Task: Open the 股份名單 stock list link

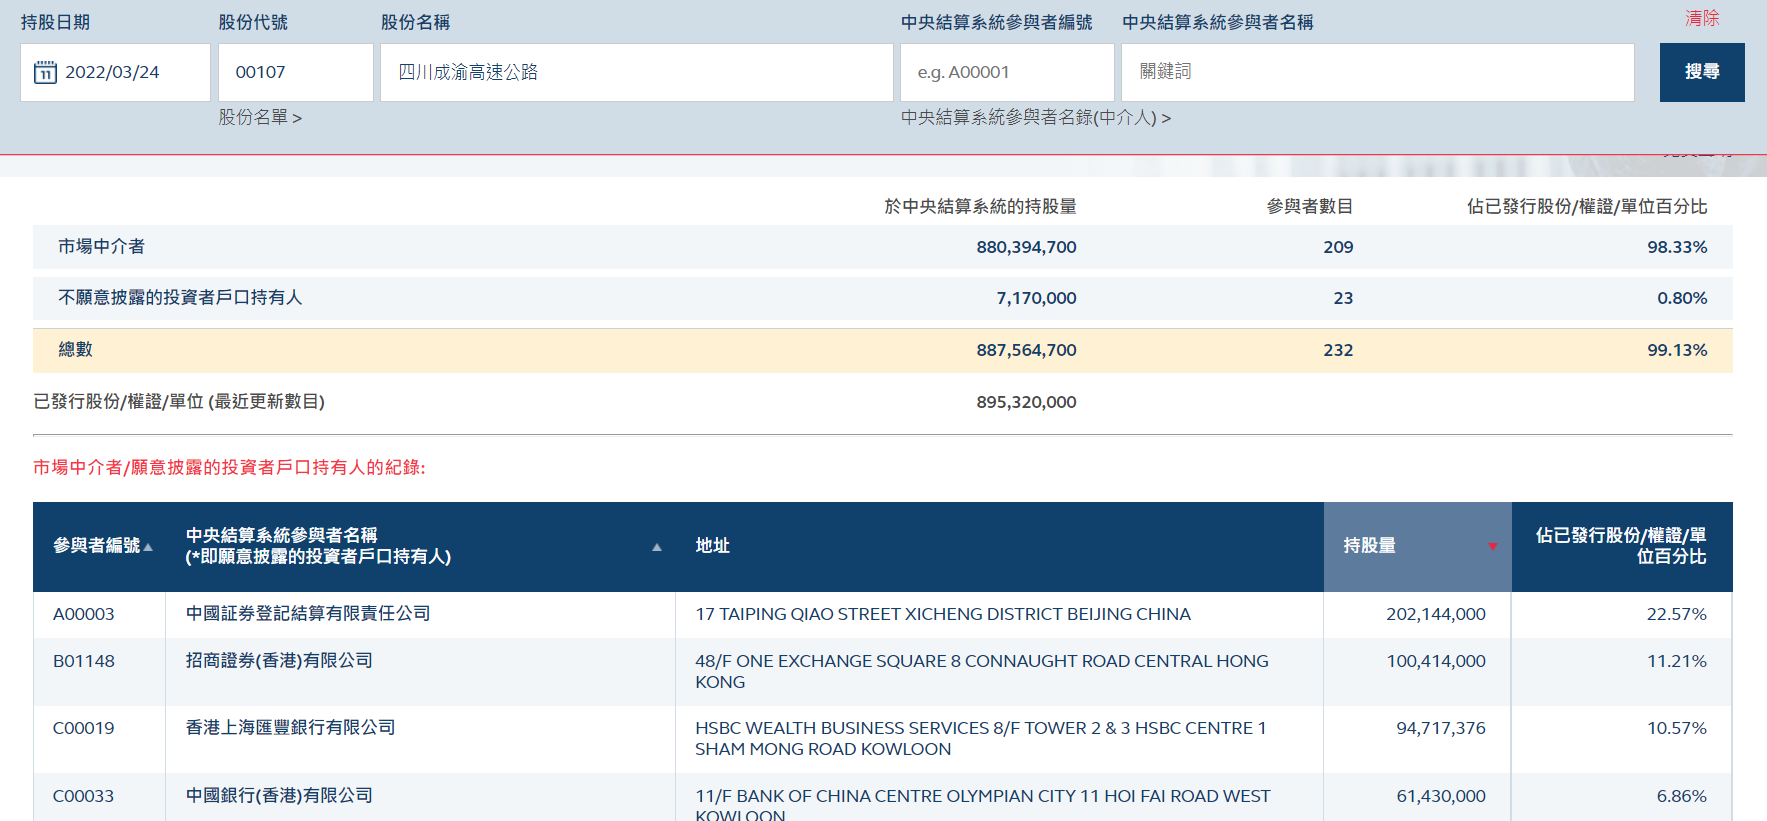Action: tap(260, 118)
